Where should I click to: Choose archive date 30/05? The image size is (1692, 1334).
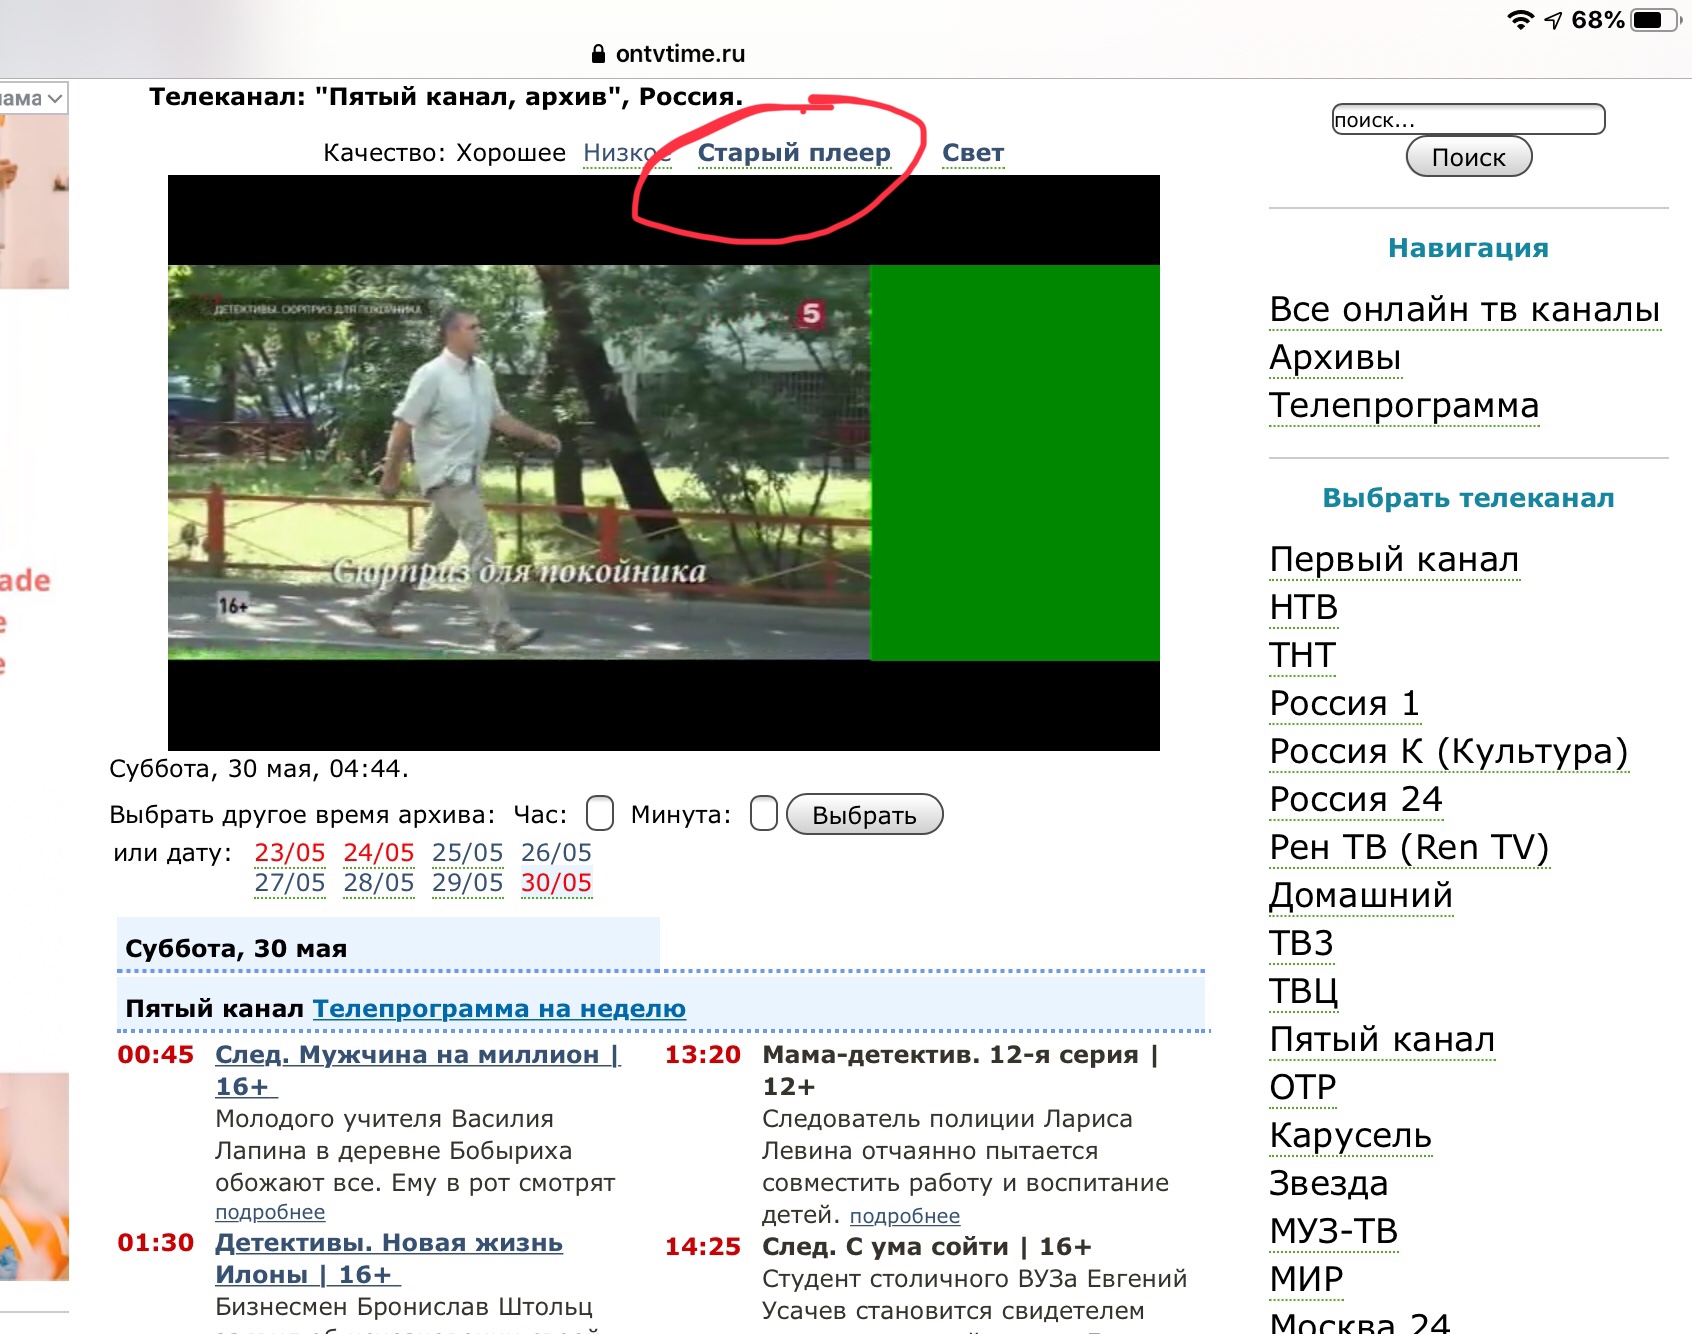point(557,883)
